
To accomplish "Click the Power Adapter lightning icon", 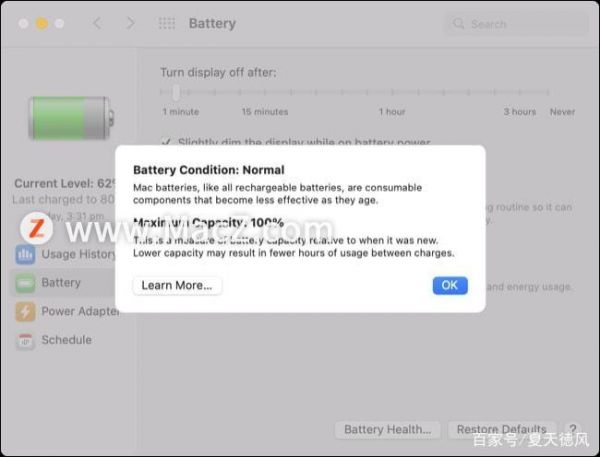I will [x=25, y=311].
